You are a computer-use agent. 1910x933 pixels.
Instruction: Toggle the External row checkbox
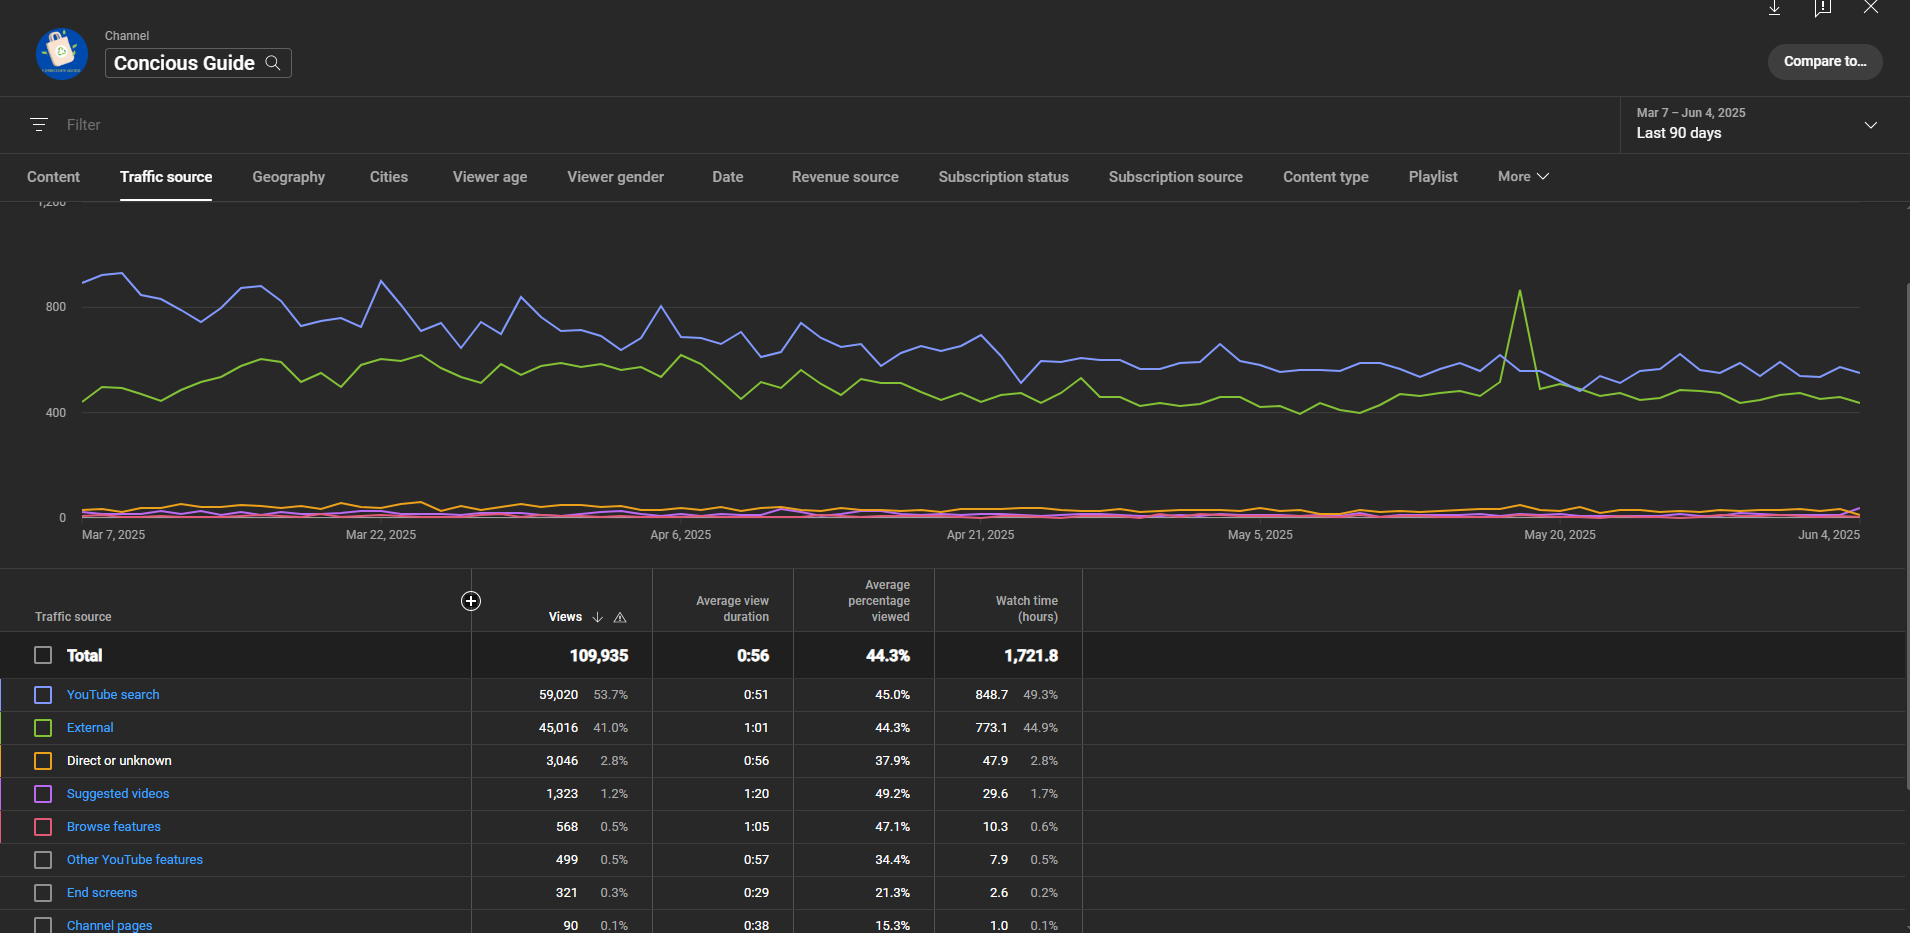[43, 728]
